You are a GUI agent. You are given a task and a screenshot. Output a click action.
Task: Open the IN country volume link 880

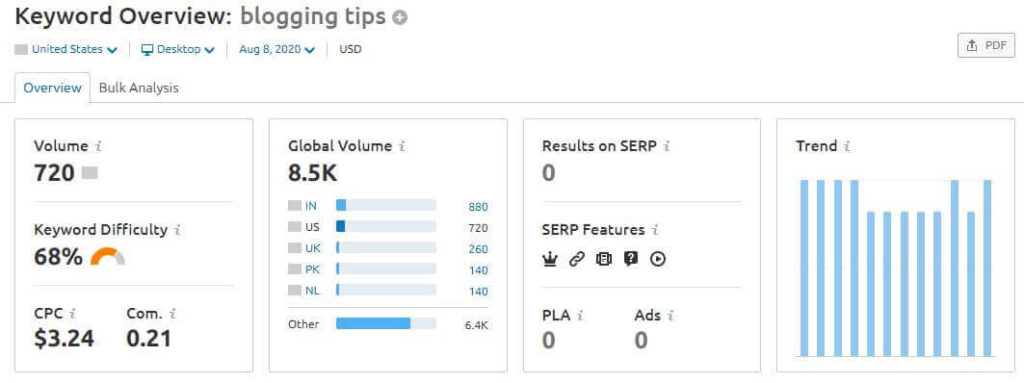(x=478, y=207)
